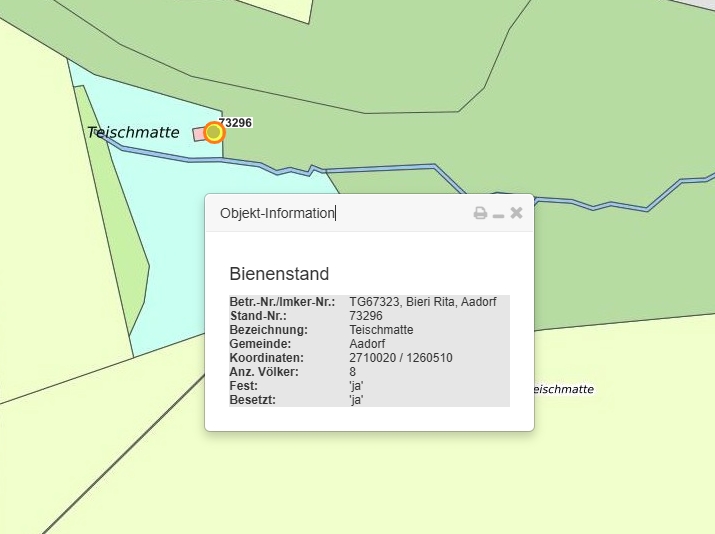Click the orange bee stand marker
This screenshot has height=534, width=715.
coord(214,132)
